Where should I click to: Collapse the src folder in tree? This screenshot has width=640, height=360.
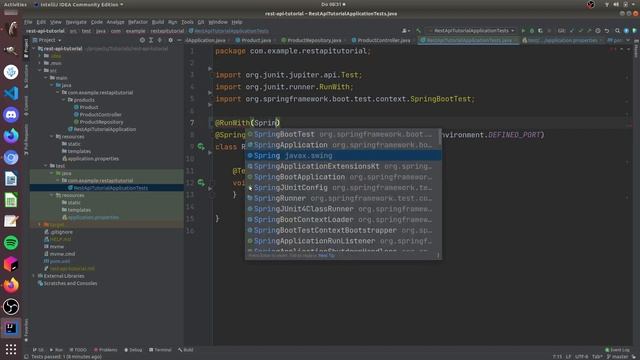coord(40,71)
